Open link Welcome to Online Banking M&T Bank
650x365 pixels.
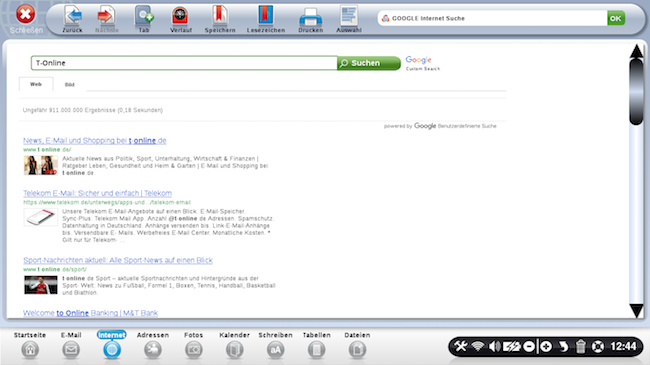[90, 313]
